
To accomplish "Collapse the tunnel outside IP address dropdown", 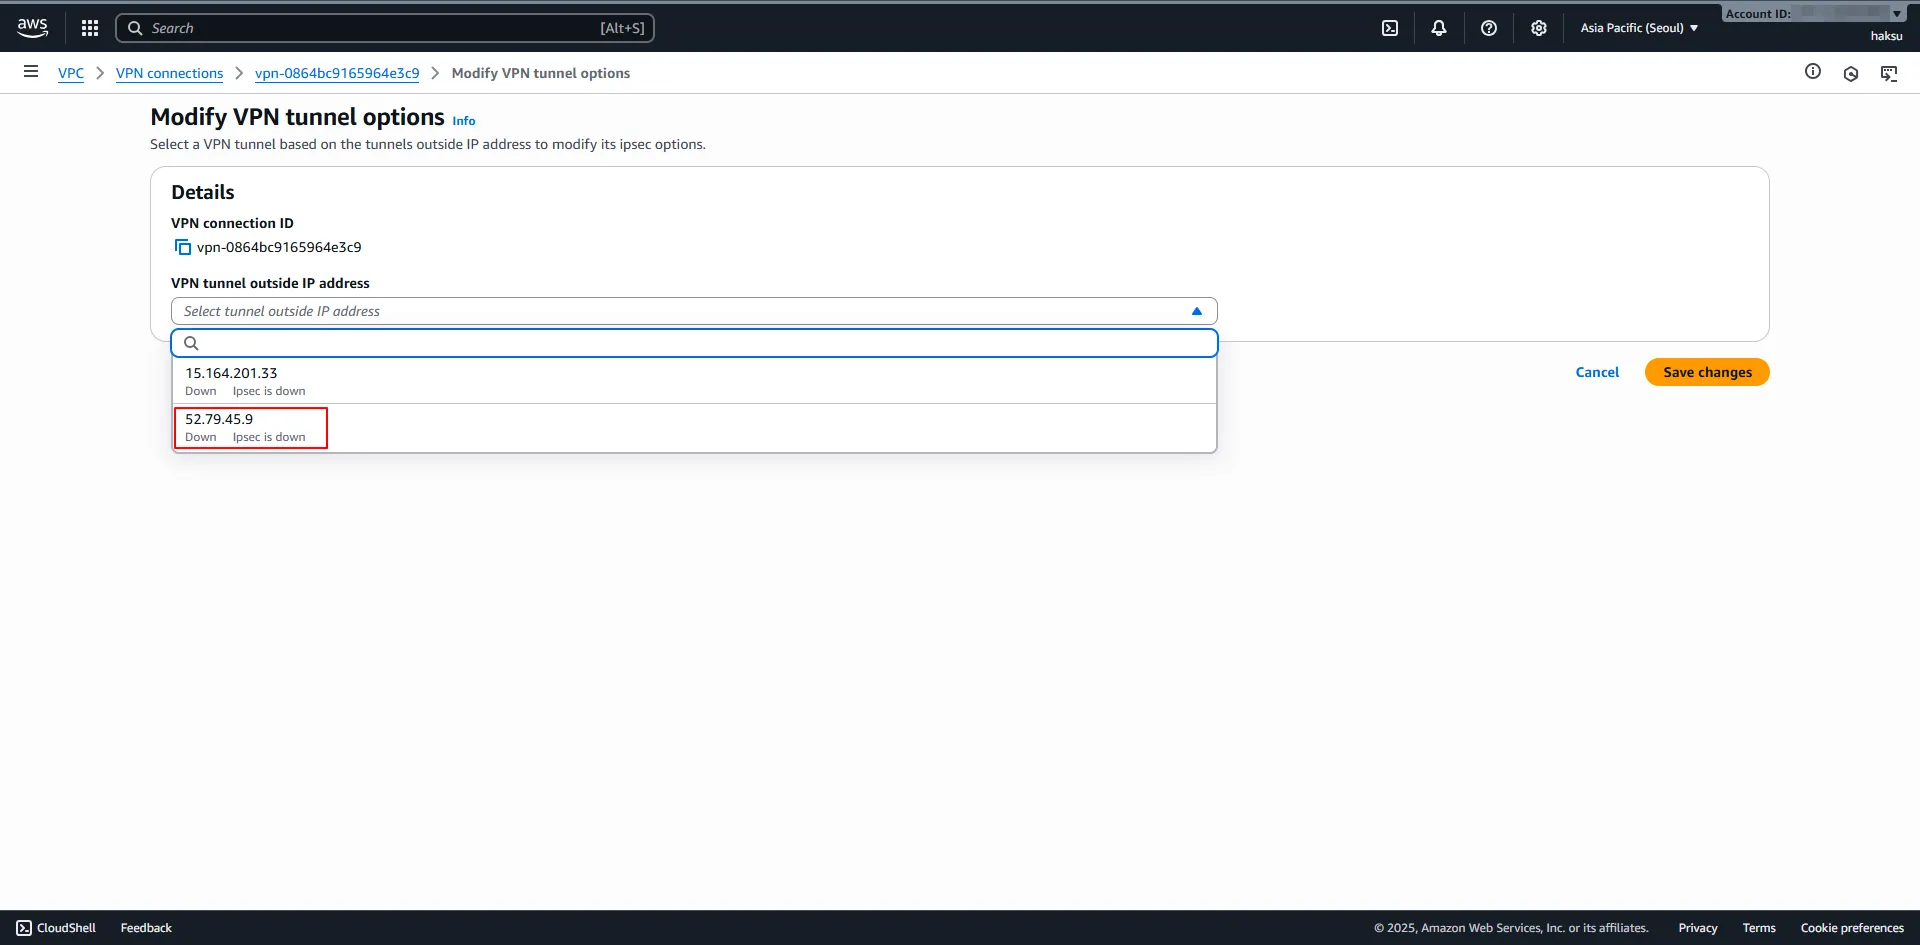I will pos(694,311).
